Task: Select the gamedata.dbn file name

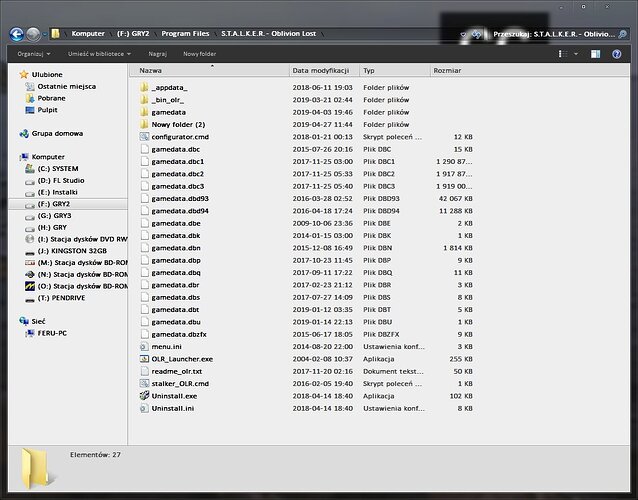Action: coord(176,248)
